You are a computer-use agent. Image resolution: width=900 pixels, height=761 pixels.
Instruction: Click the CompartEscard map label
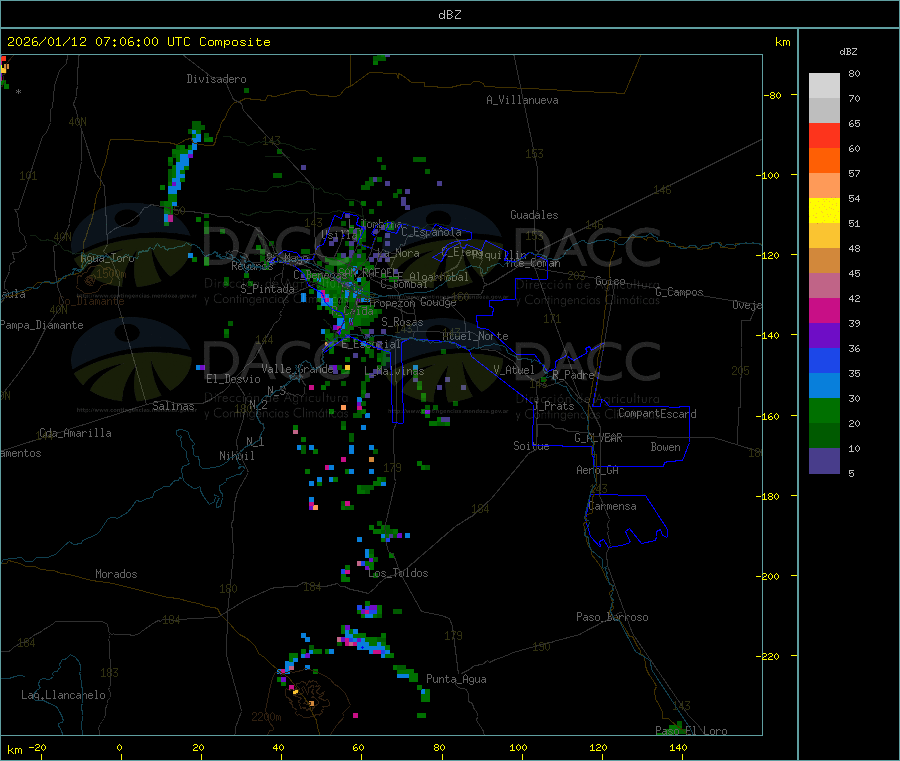(x=657, y=414)
